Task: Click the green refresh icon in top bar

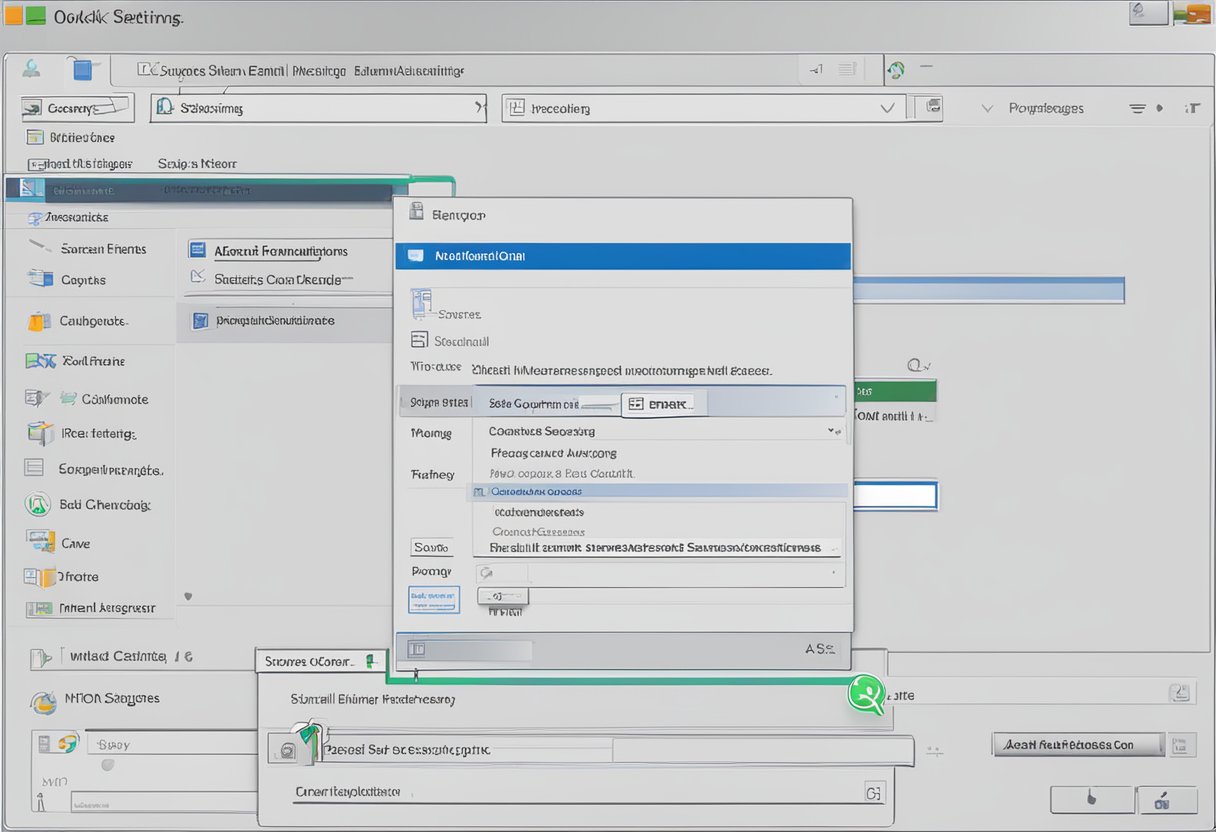Action: 896,69
